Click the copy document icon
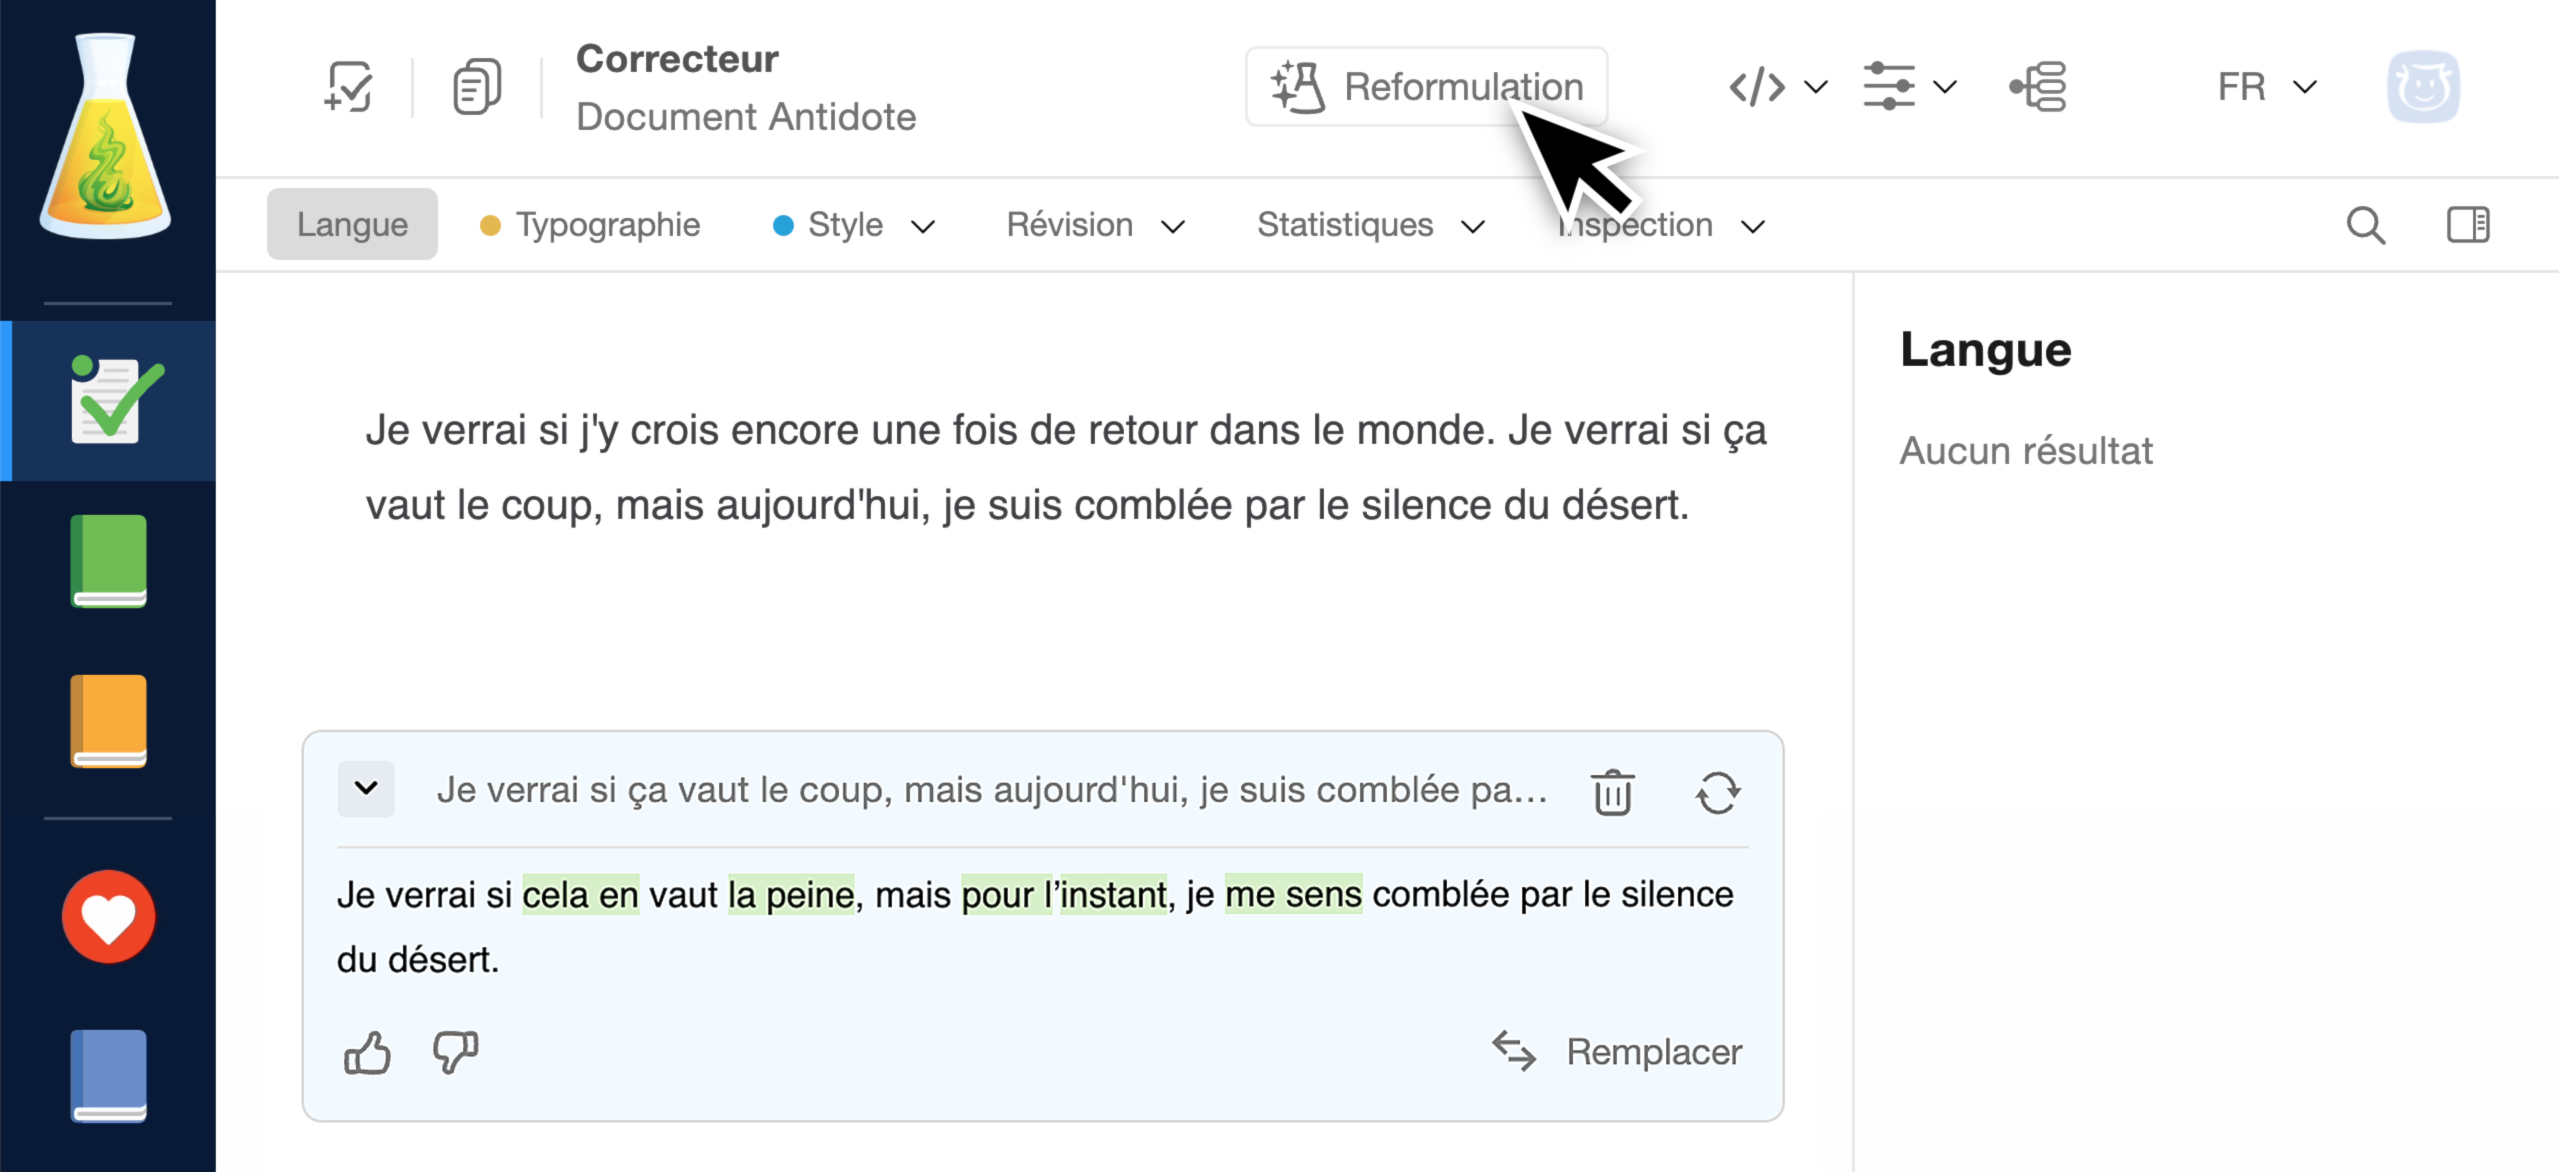2559x1172 pixels. tap(477, 87)
